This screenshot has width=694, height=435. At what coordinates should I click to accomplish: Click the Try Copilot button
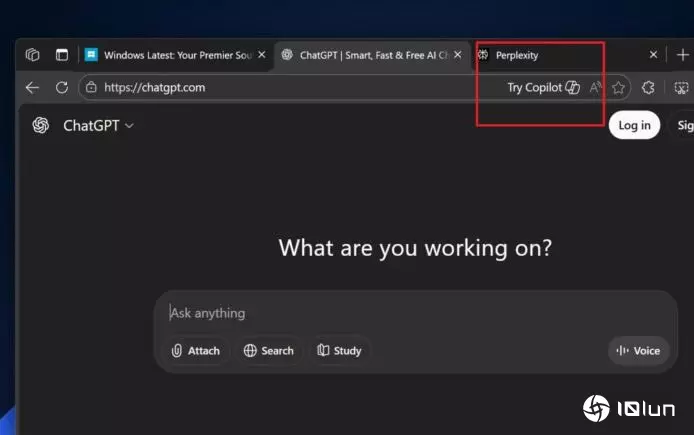[544, 88]
